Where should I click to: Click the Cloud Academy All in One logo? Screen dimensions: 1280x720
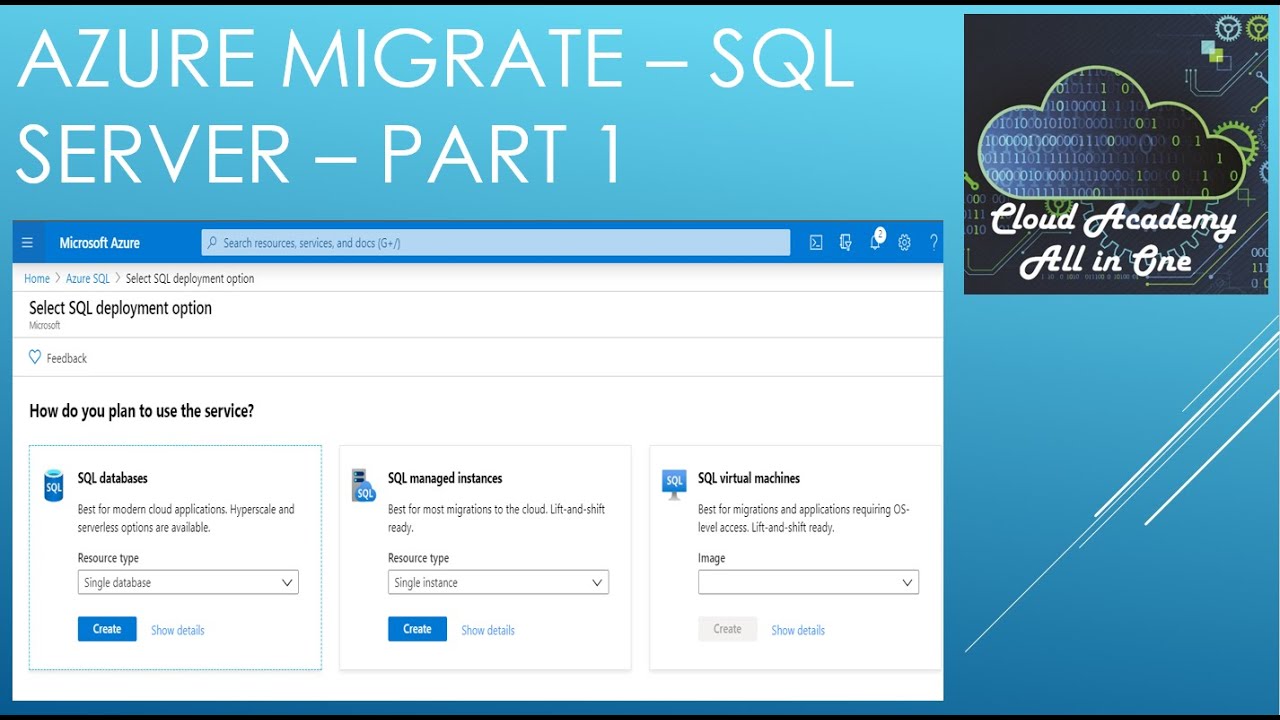1115,154
